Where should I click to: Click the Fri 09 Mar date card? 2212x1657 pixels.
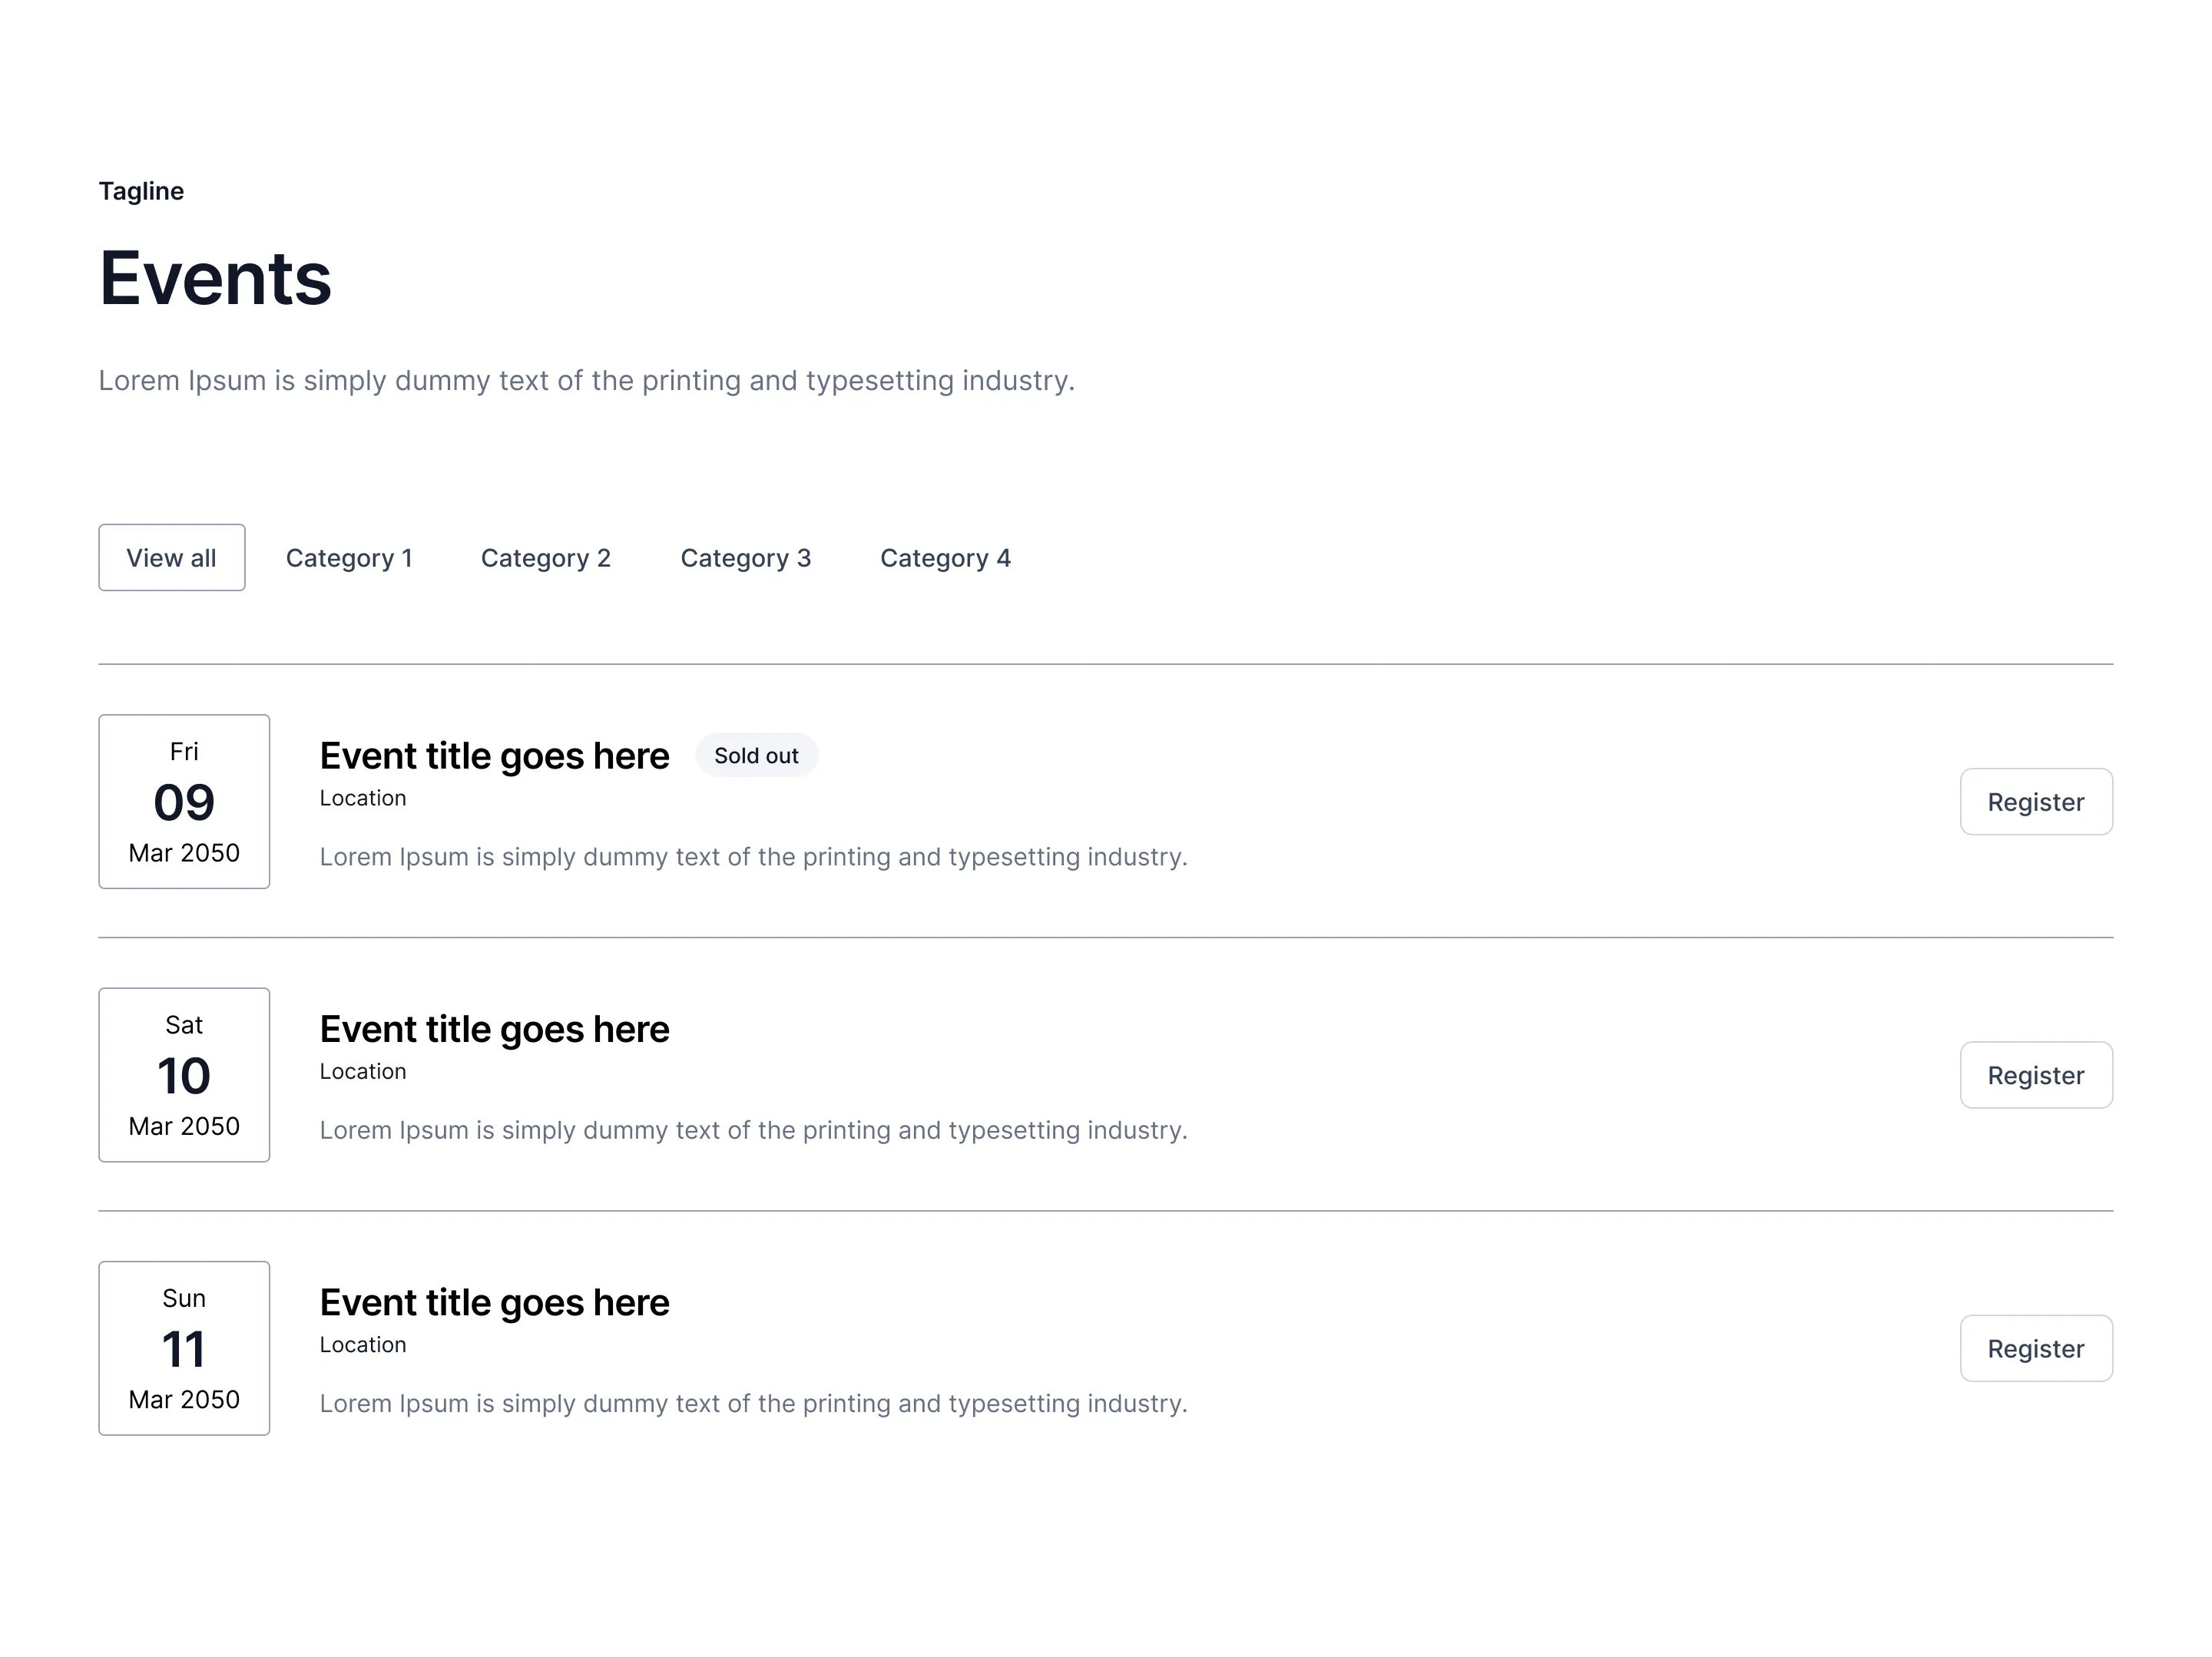184,801
